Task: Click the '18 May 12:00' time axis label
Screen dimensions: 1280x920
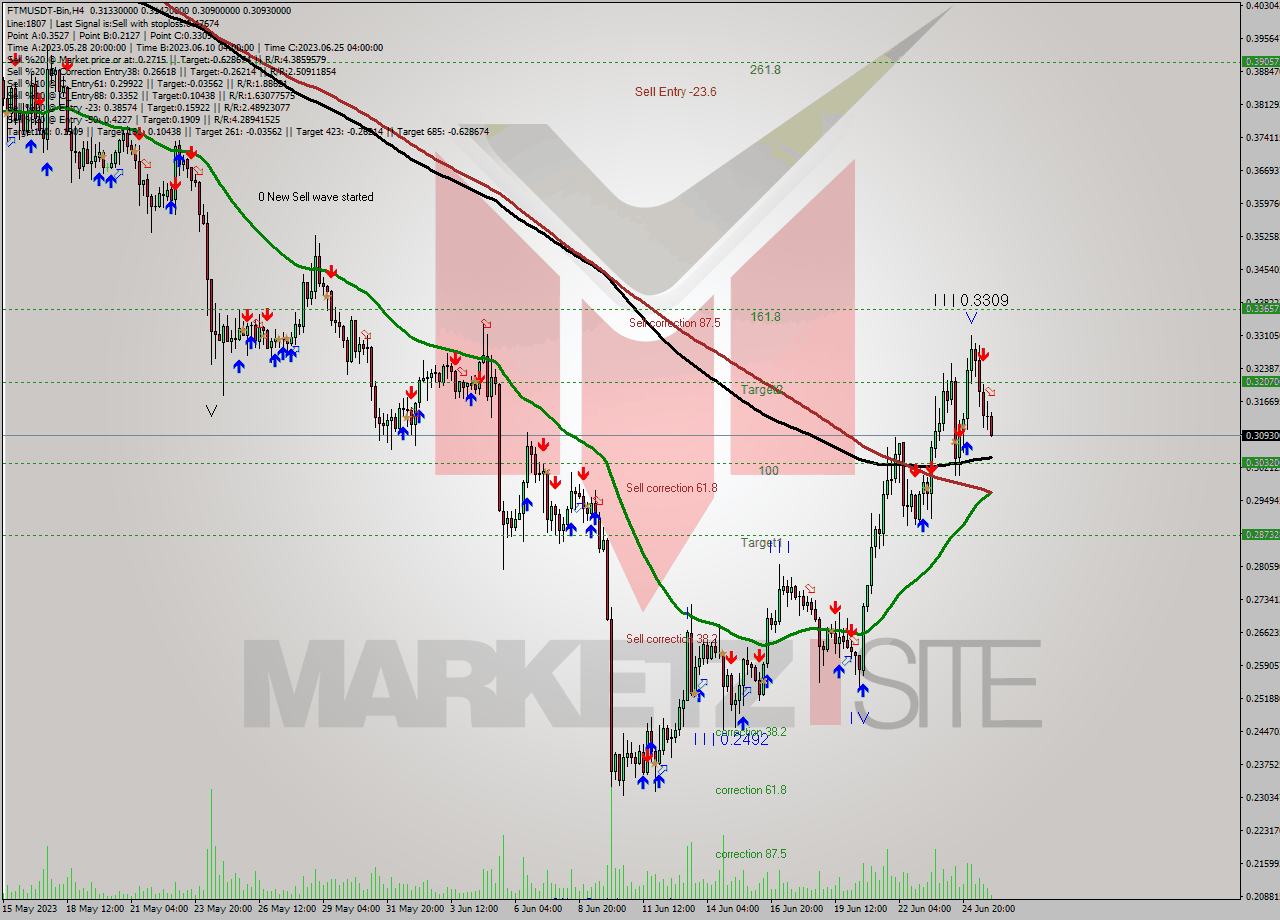Action: (96, 909)
